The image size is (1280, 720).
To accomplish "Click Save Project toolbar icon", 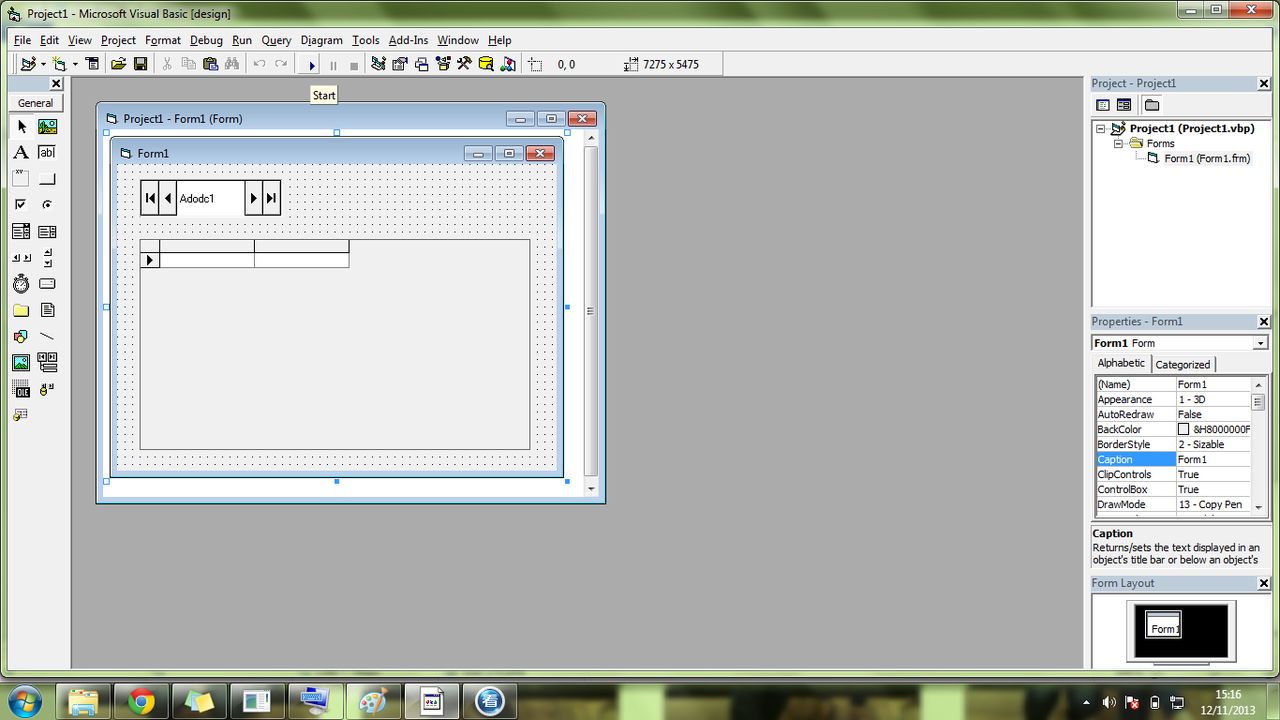I will (140, 64).
